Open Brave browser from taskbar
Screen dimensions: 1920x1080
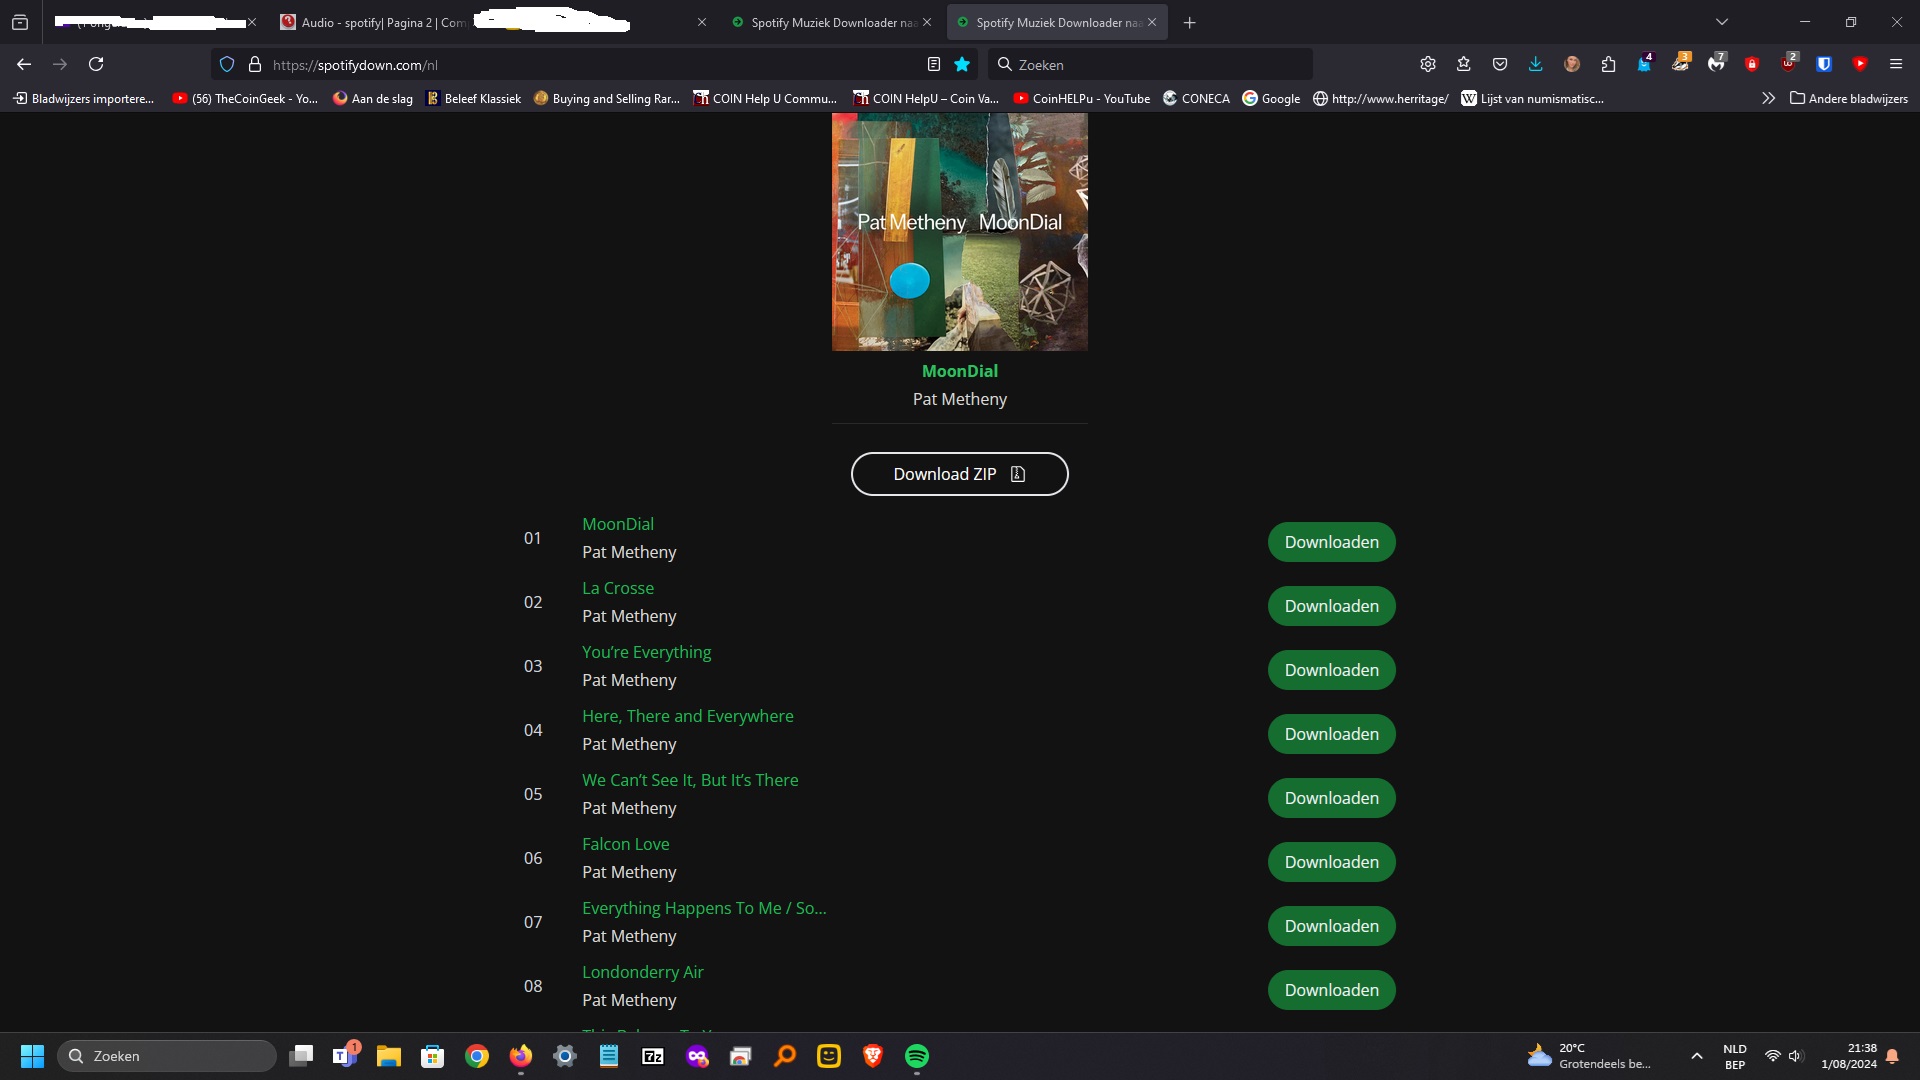873,1056
